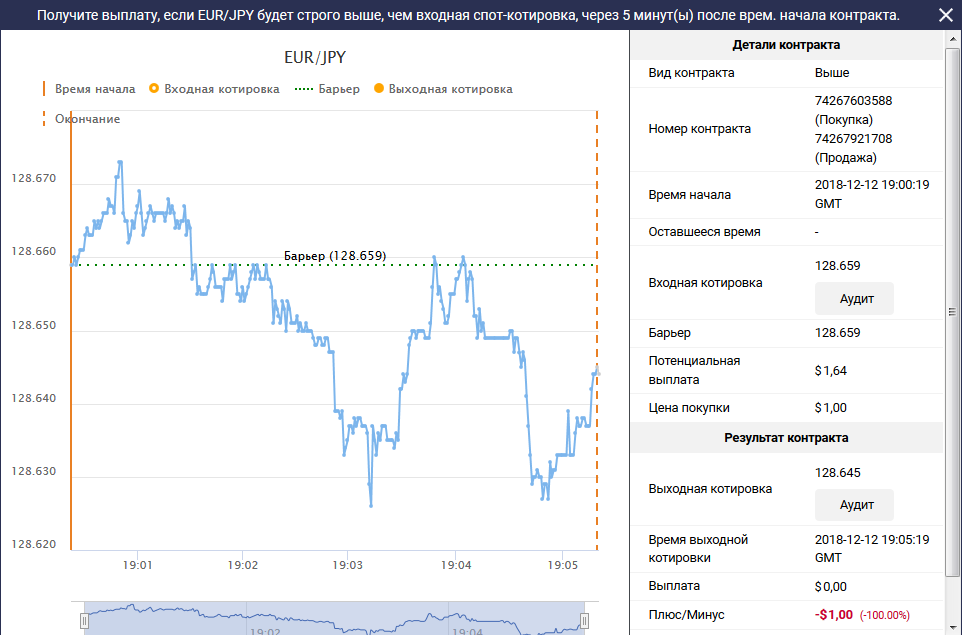
Task: Click the 'Детали контракта' section header
Action: coord(786,45)
